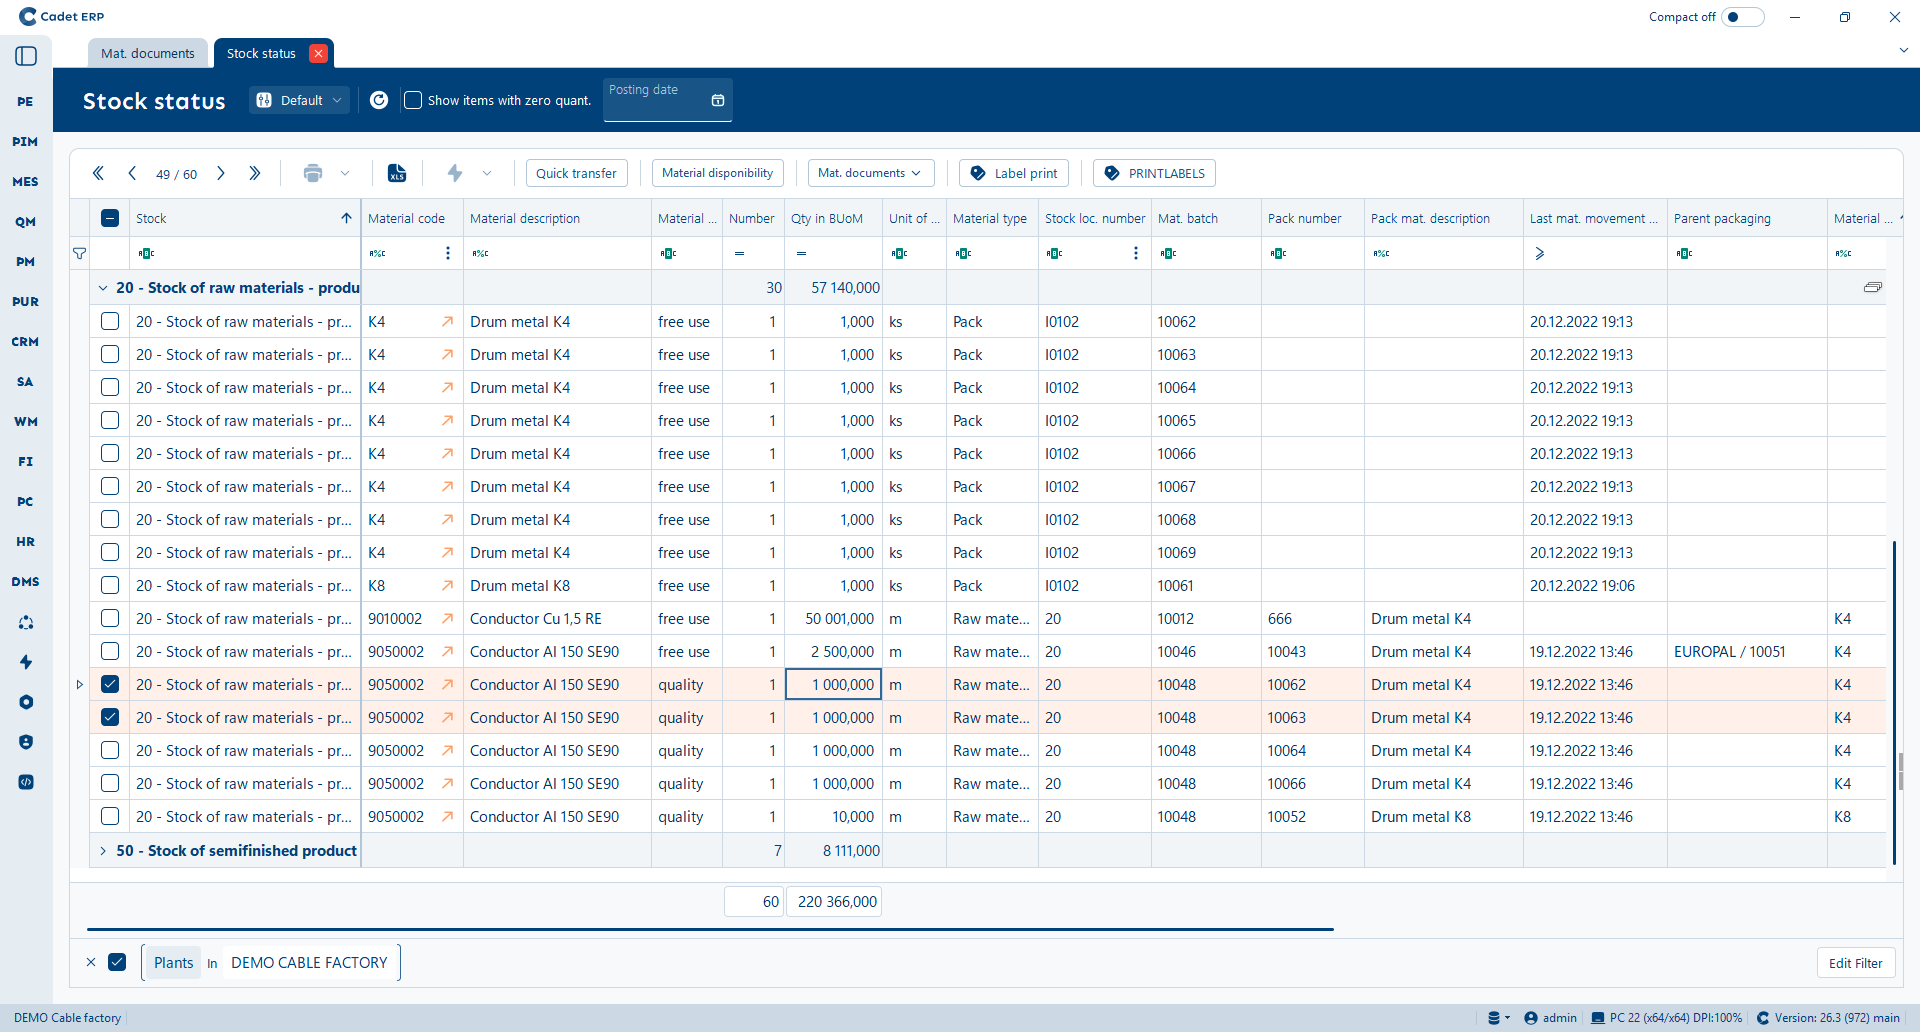1920x1032 pixels.
Task: Go to first page double arrow
Action: [98, 173]
